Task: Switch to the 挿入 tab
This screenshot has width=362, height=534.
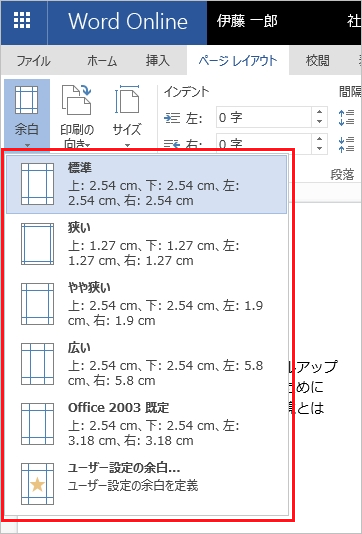Action: pyautogui.click(x=157, y=61)
